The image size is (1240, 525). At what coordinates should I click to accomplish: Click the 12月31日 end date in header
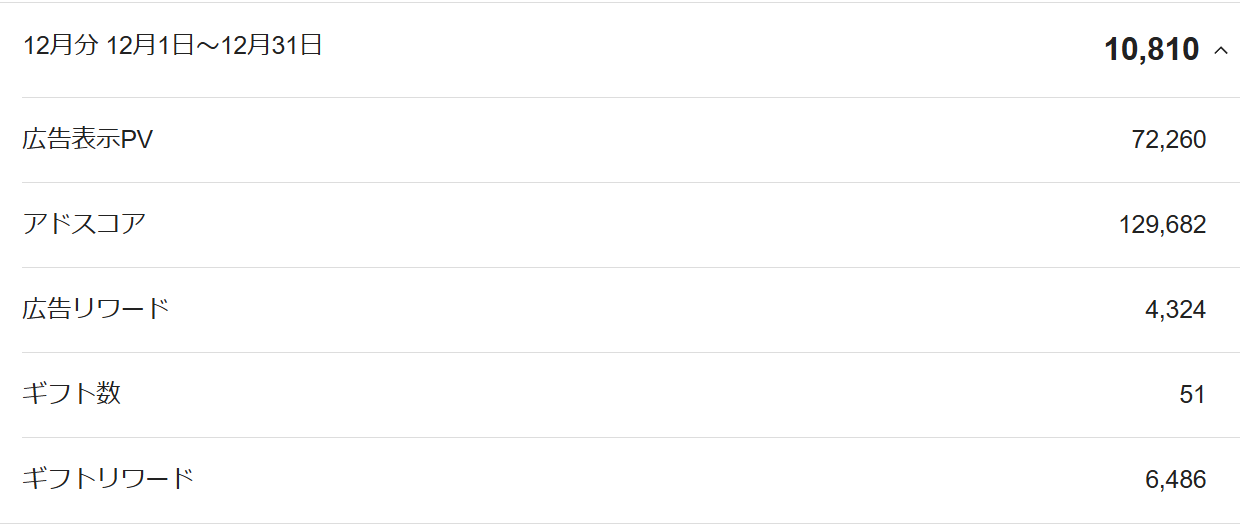[x=272, y=46]
